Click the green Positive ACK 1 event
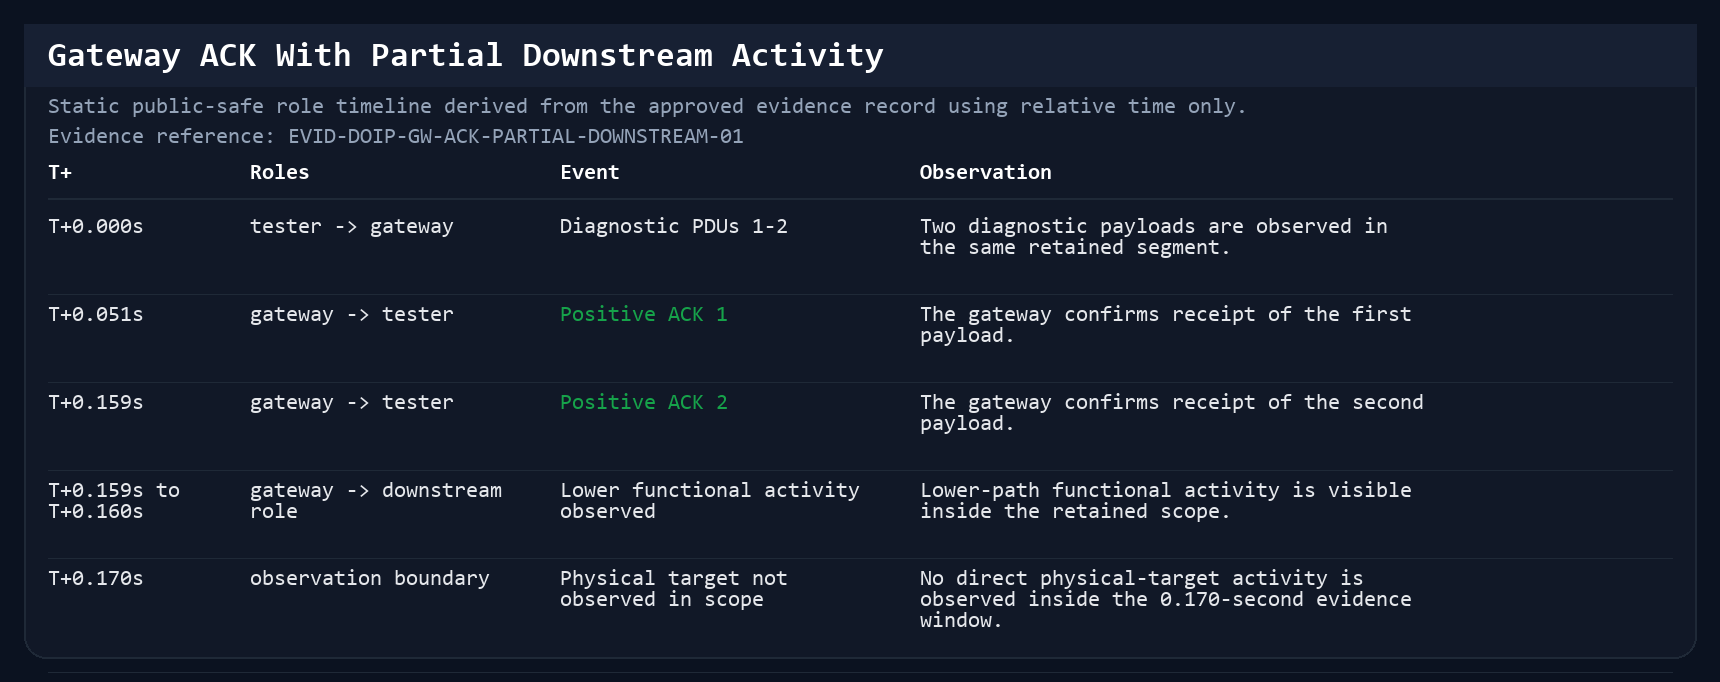The image size is (1720, 682). (x=644, y=314)
